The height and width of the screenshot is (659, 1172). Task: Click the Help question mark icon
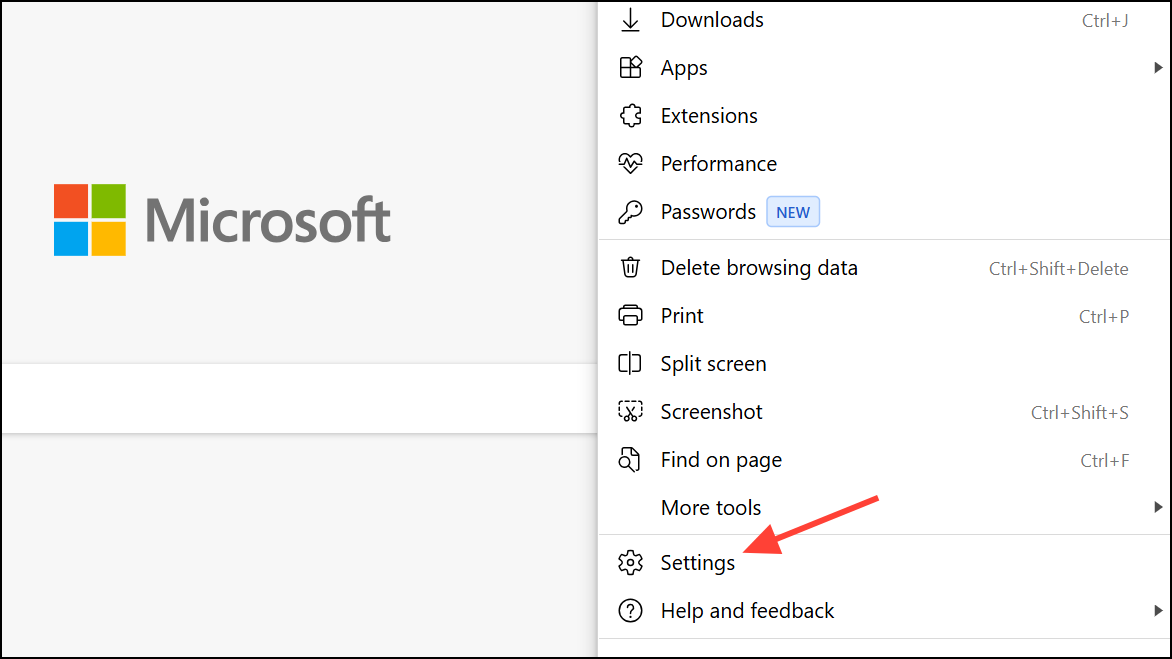[630, 610]
